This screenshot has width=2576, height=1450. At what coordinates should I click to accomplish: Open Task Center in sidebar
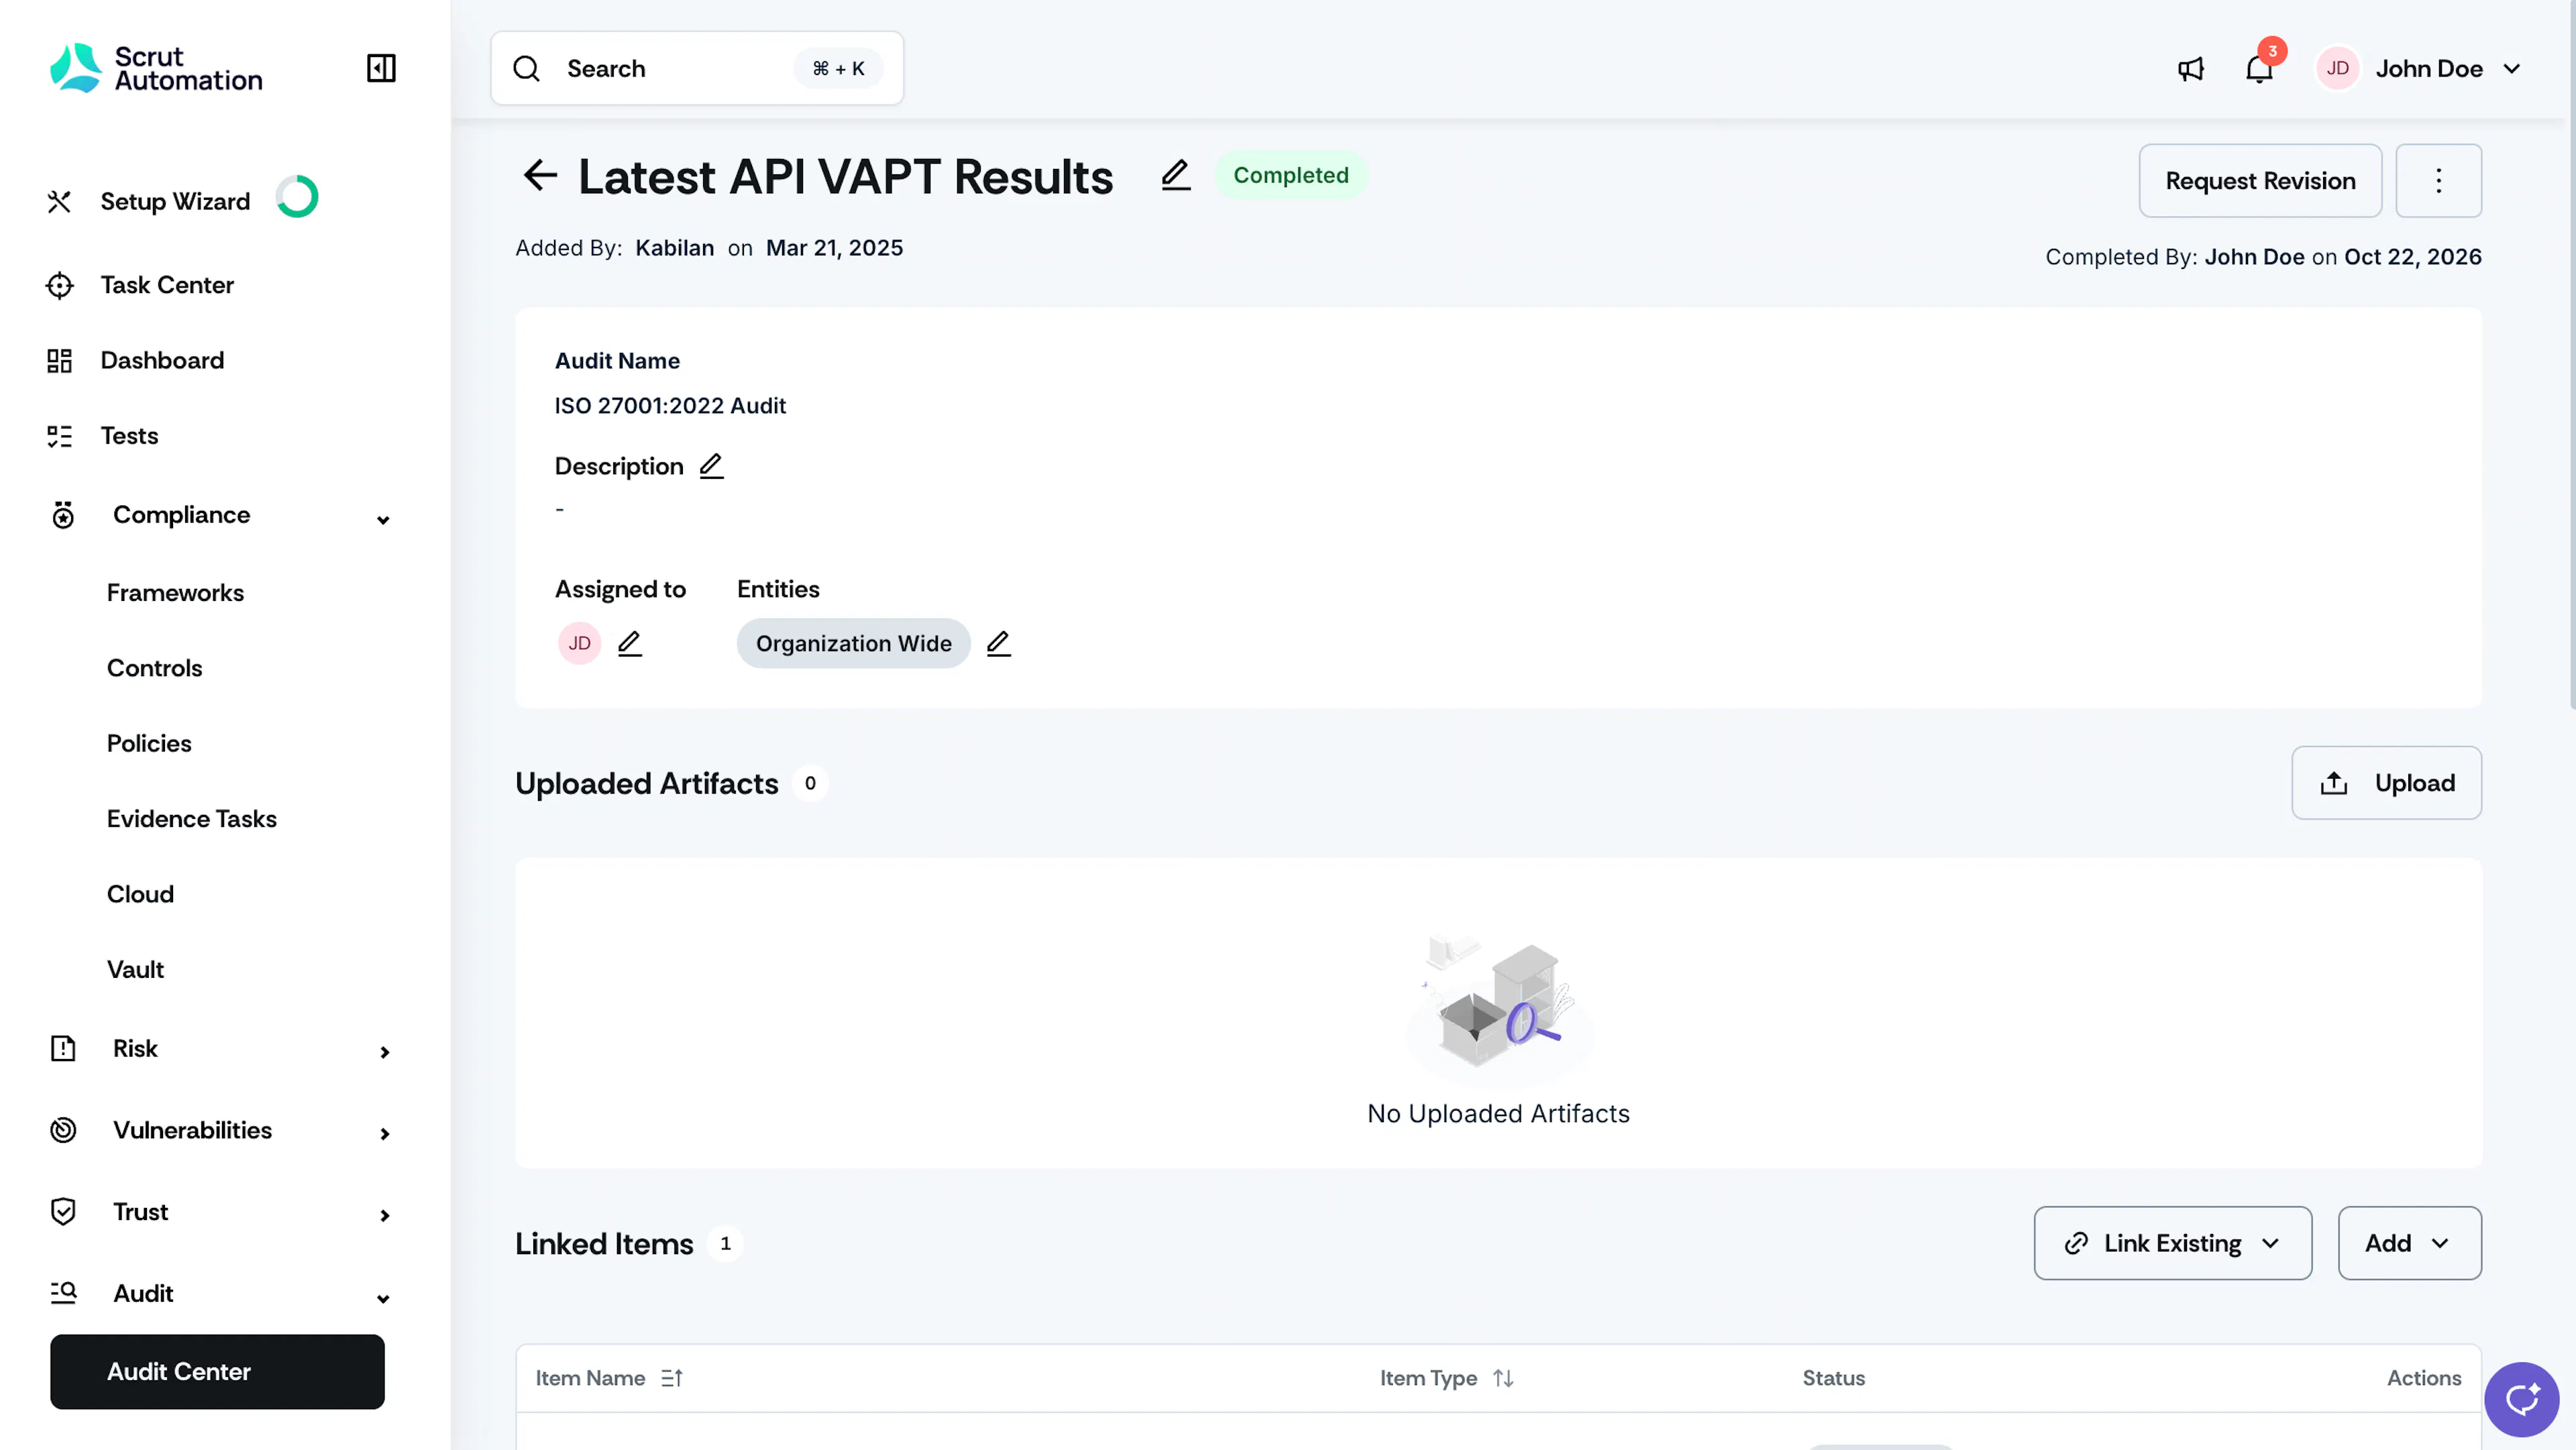click(x=167, y=285)
